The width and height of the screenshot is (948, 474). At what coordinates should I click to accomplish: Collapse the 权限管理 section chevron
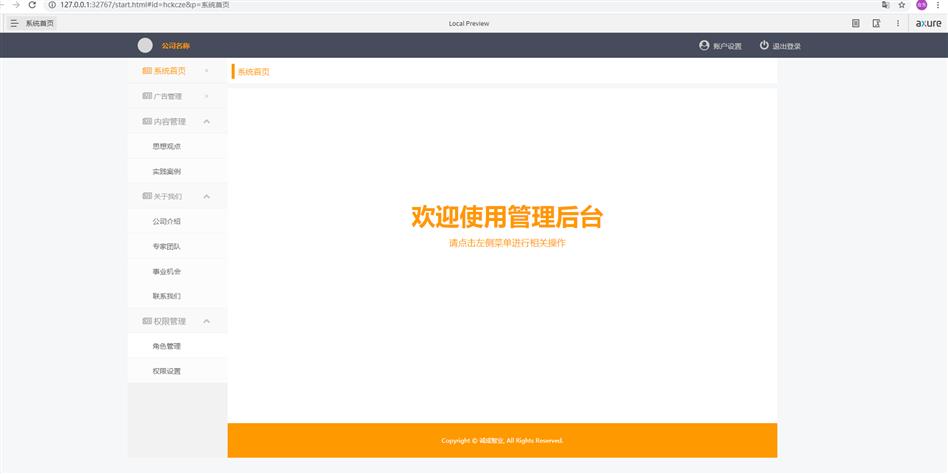tap(206, 321)
